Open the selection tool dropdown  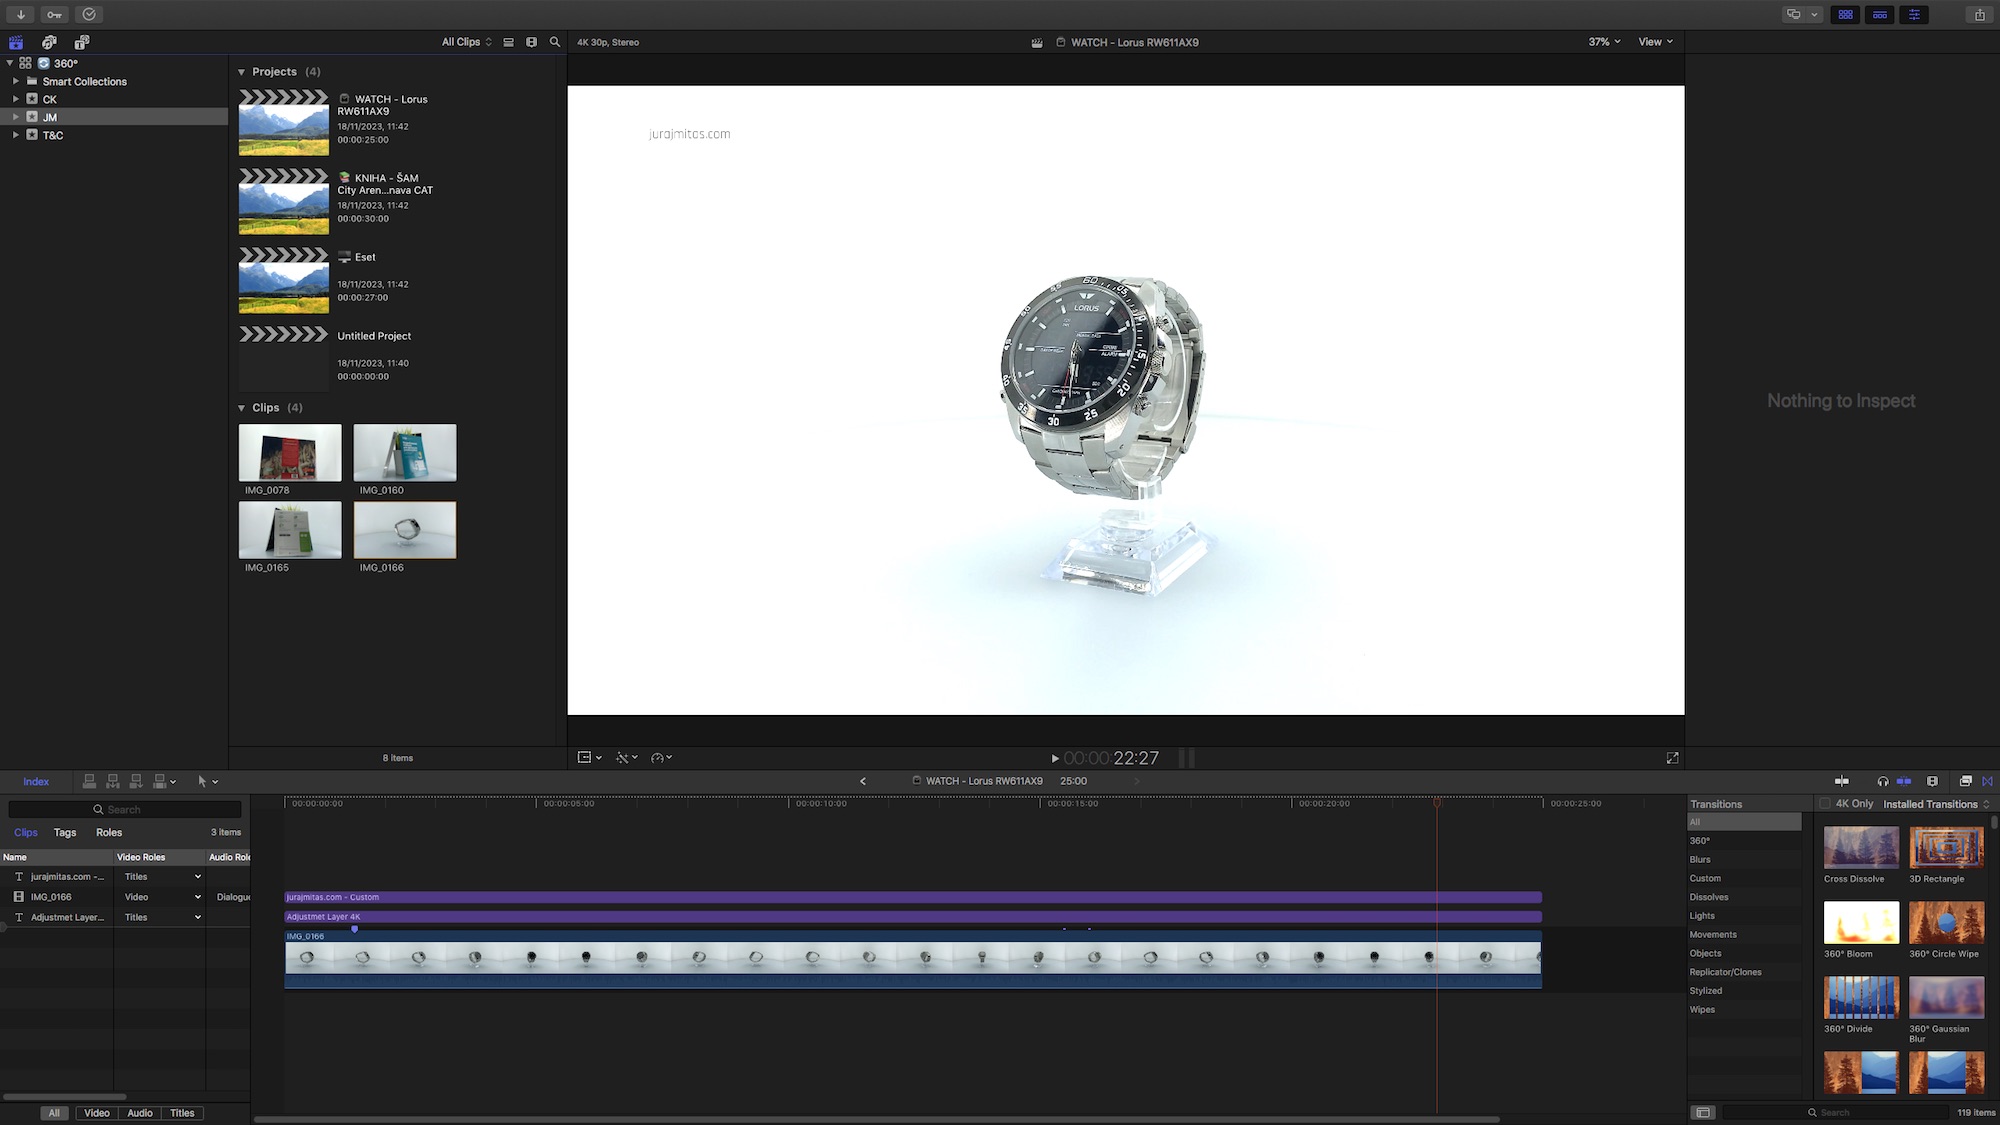(208, 781)
